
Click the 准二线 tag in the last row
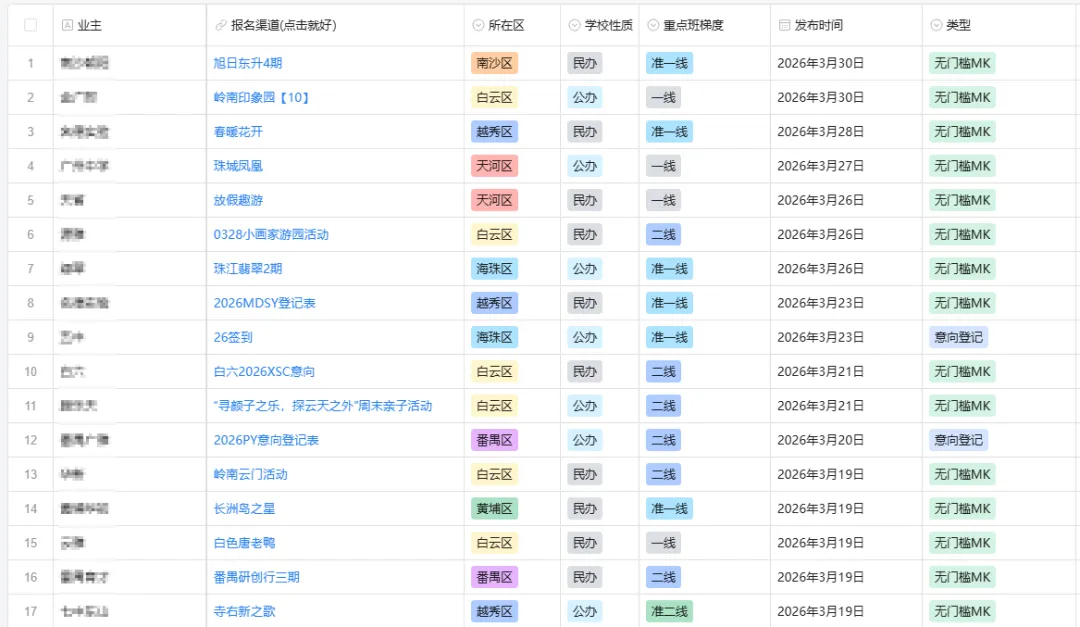(x=668, y=611)
